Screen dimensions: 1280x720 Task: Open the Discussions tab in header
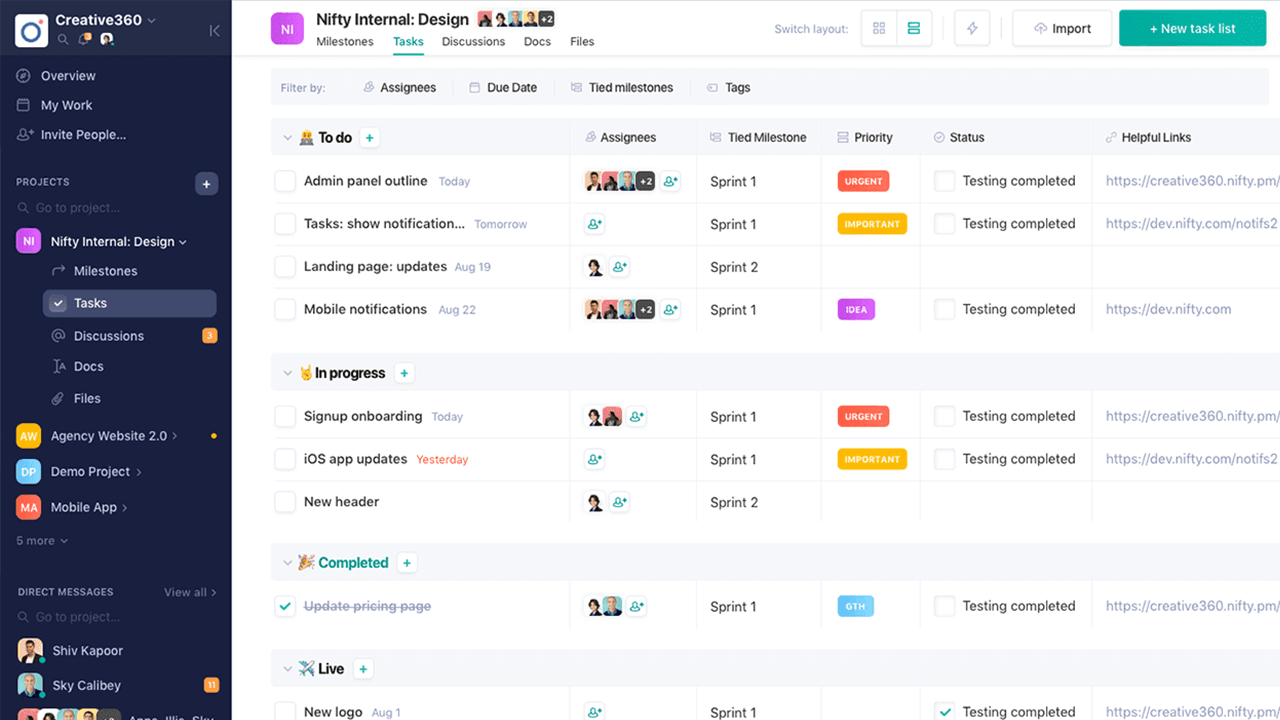coord(473,42)
